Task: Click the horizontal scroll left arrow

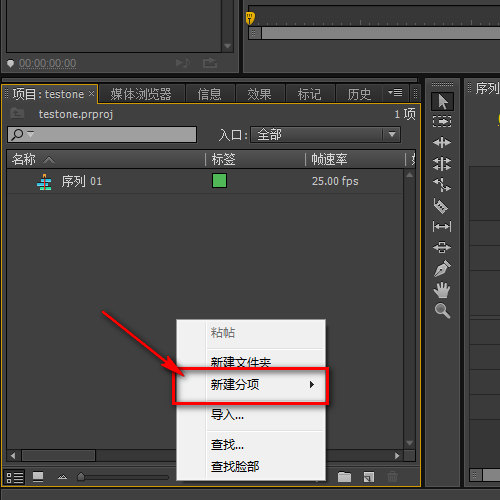Action: [x=13, y=455]
